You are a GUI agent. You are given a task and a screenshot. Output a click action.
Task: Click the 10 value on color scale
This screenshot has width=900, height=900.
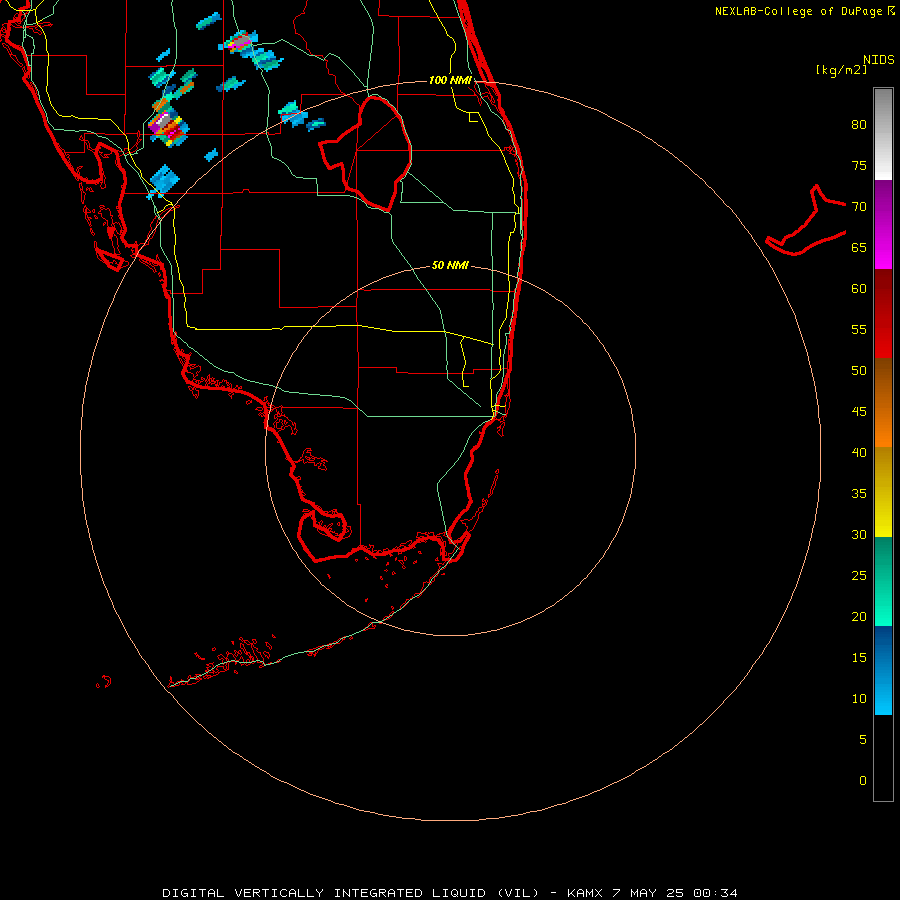(x=859, y=699)
